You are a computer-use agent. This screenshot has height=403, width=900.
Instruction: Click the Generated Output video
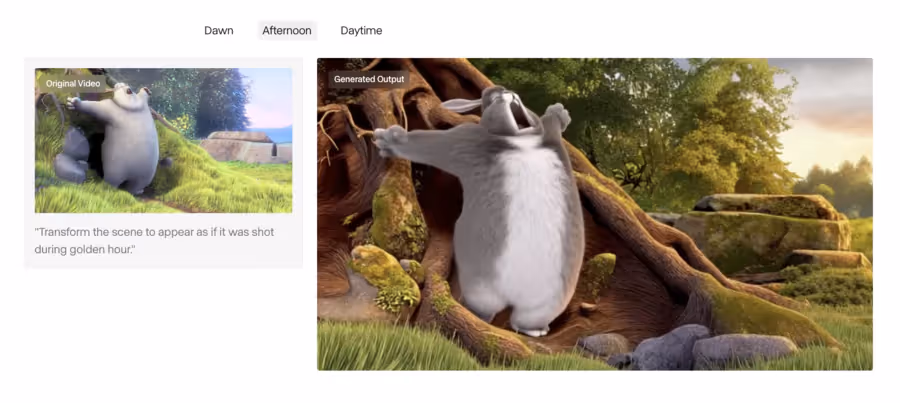coord(595,214)
